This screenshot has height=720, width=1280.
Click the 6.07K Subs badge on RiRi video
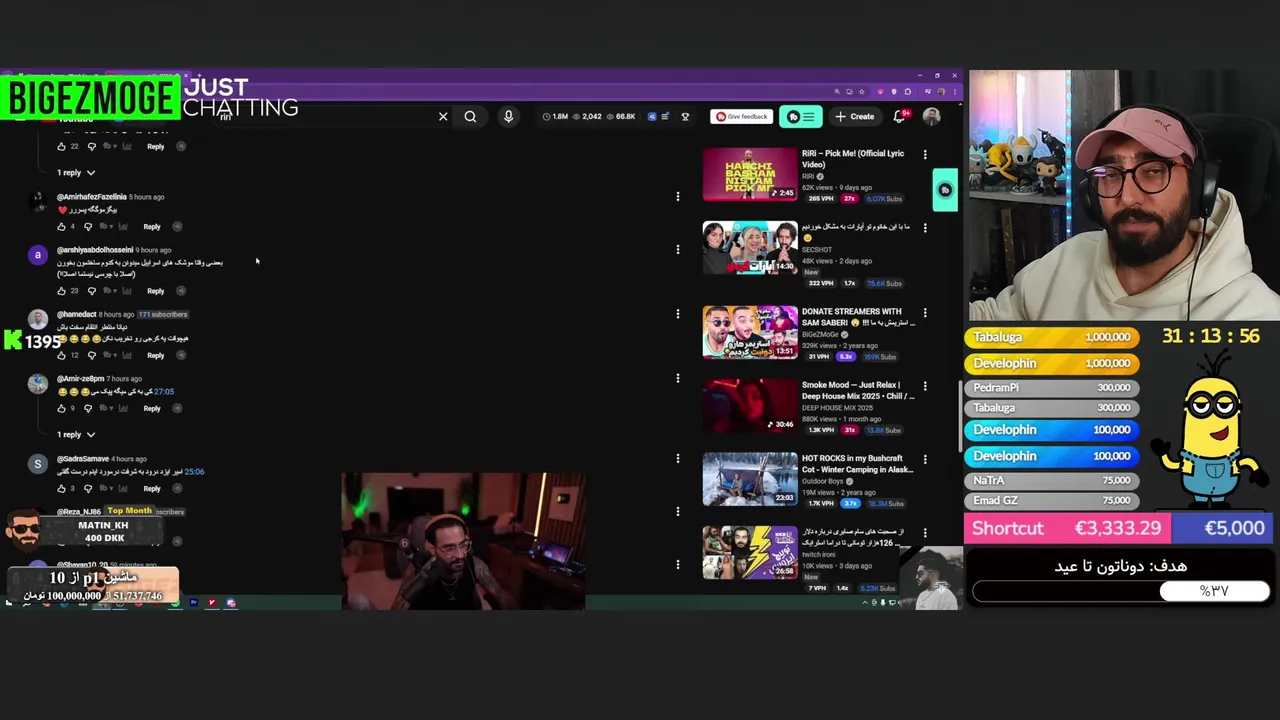[884, 199]
